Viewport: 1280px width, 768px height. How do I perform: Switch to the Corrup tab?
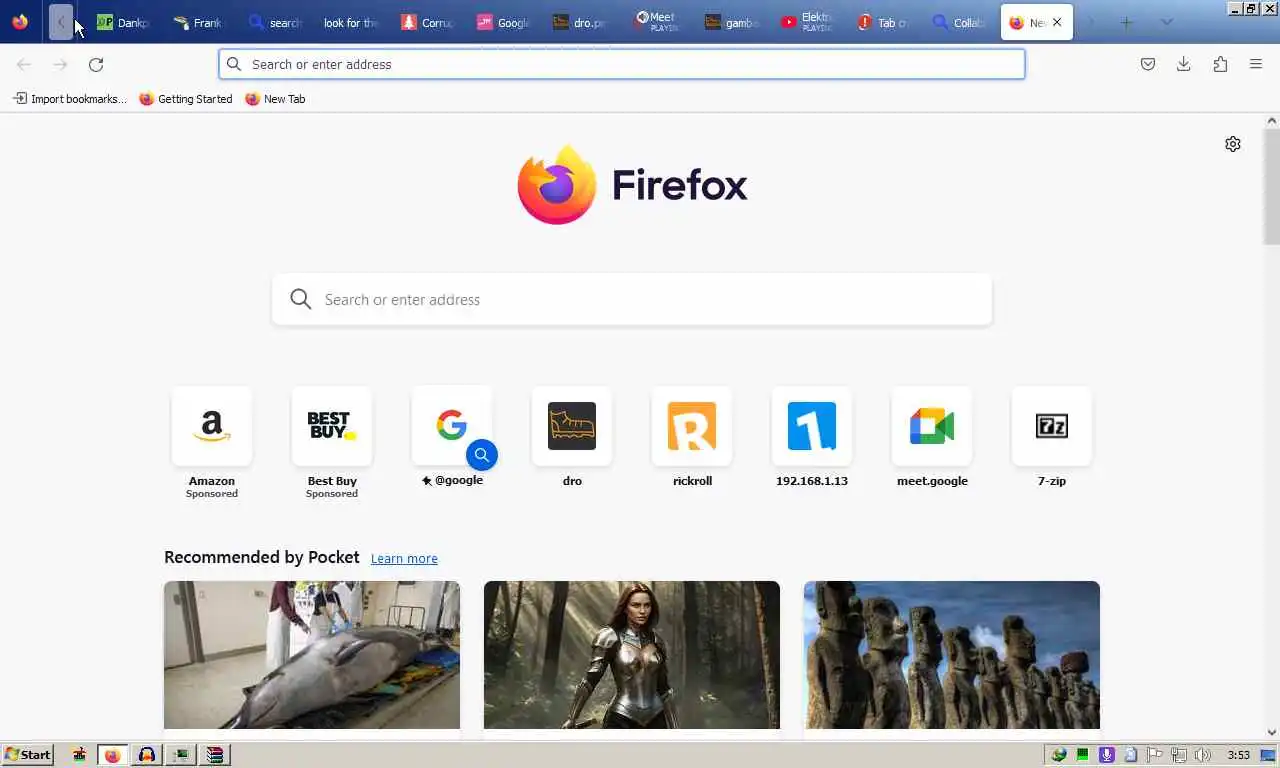click(426, 22)
